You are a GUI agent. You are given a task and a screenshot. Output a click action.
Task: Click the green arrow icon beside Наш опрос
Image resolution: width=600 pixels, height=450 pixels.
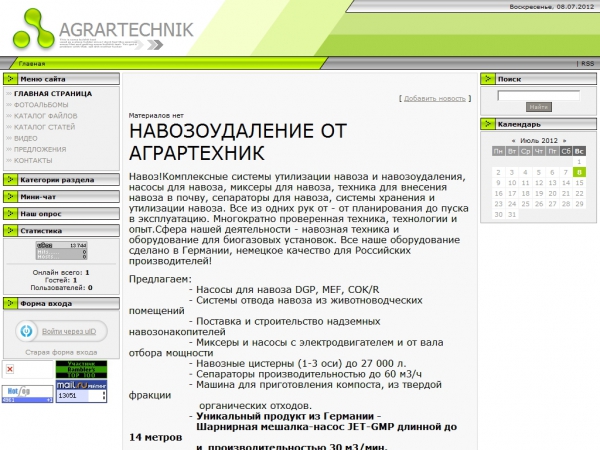coord(10,214)
